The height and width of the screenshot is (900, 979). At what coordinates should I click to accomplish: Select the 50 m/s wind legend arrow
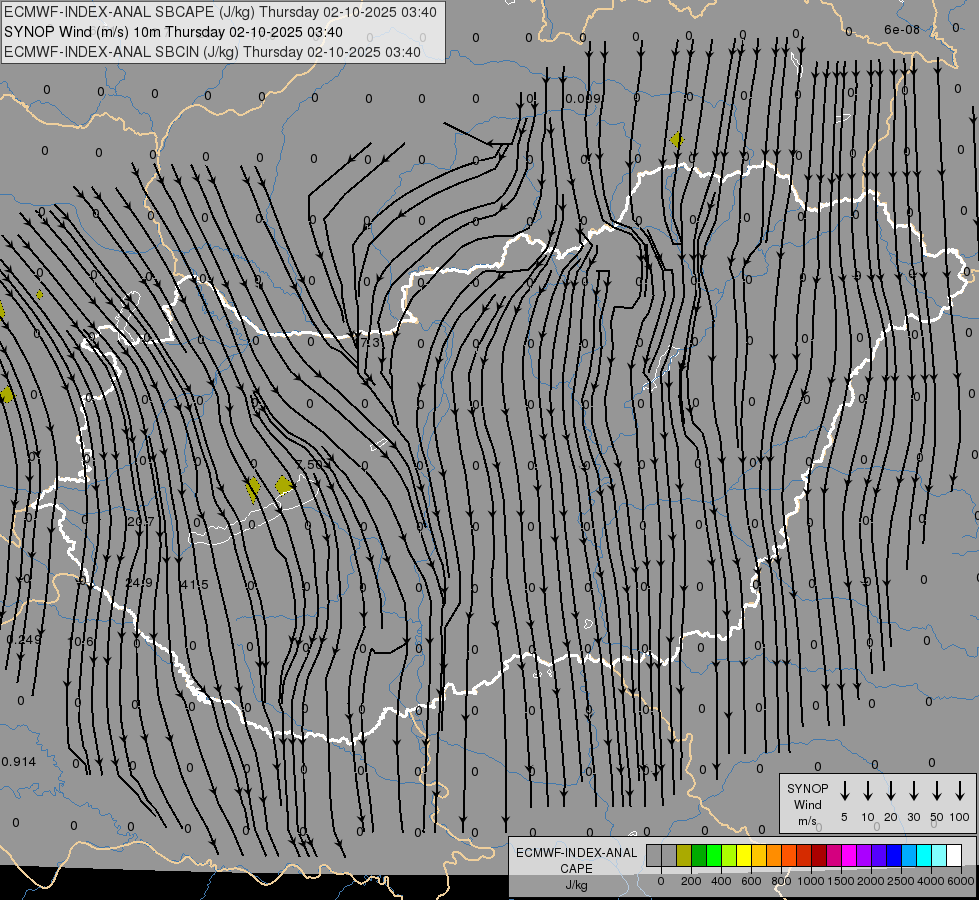pyautogui.click(x=937, y=791)
